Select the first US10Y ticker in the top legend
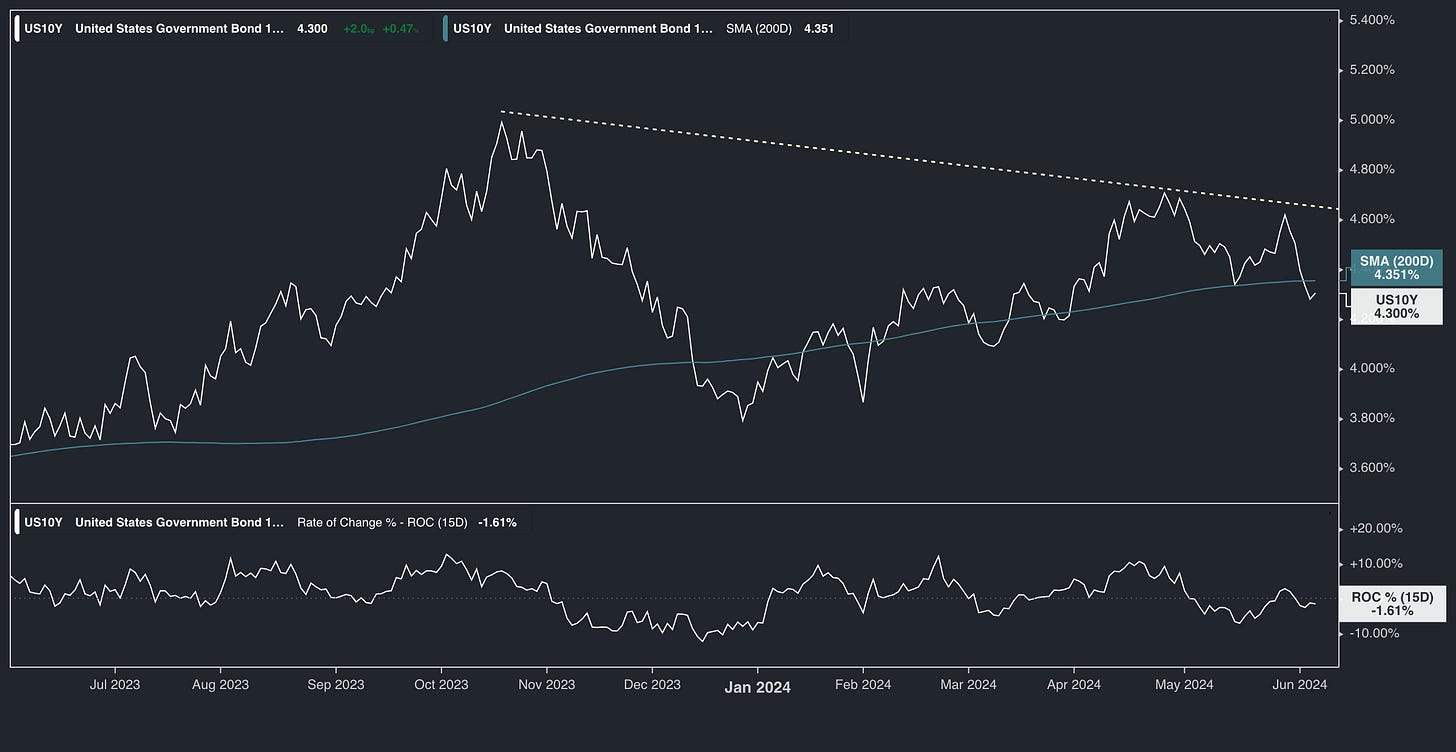This screenshot has height=752, width=1456. [43, 29]
